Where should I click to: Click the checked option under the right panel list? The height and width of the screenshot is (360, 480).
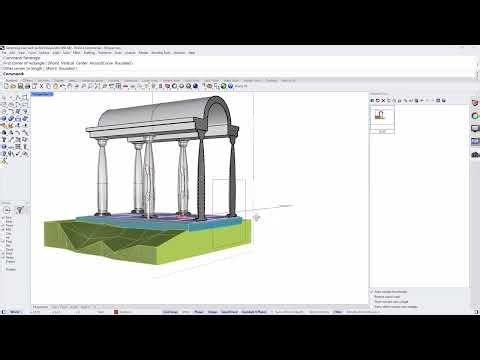point(389,292)
